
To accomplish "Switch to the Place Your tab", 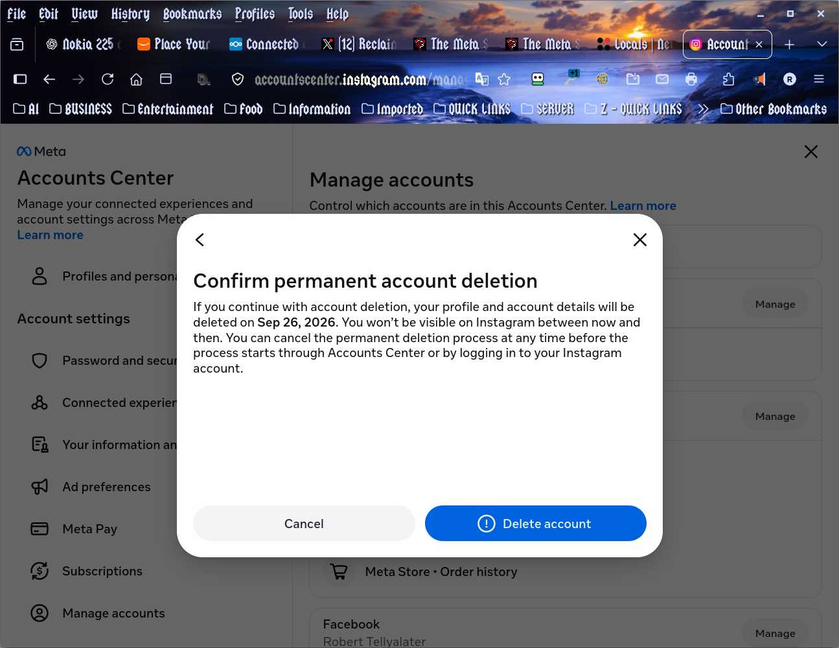I will (x=174, y=44).
